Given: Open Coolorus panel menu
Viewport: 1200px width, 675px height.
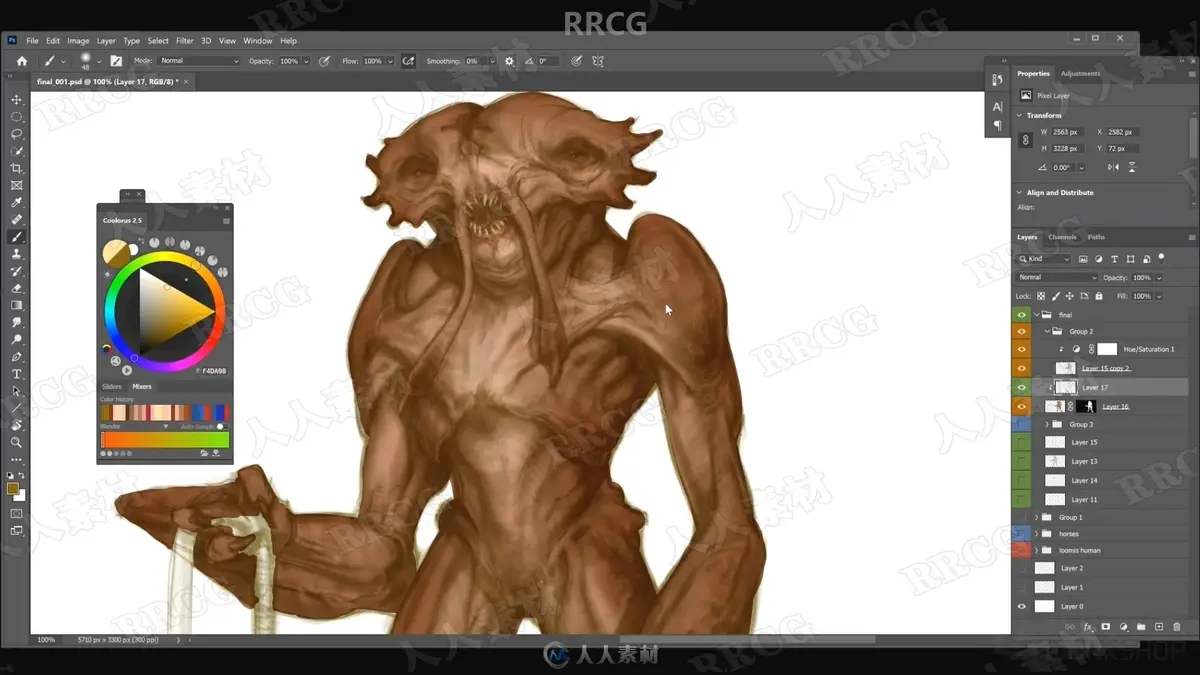Looking at the screenshot, I should 226,220.
